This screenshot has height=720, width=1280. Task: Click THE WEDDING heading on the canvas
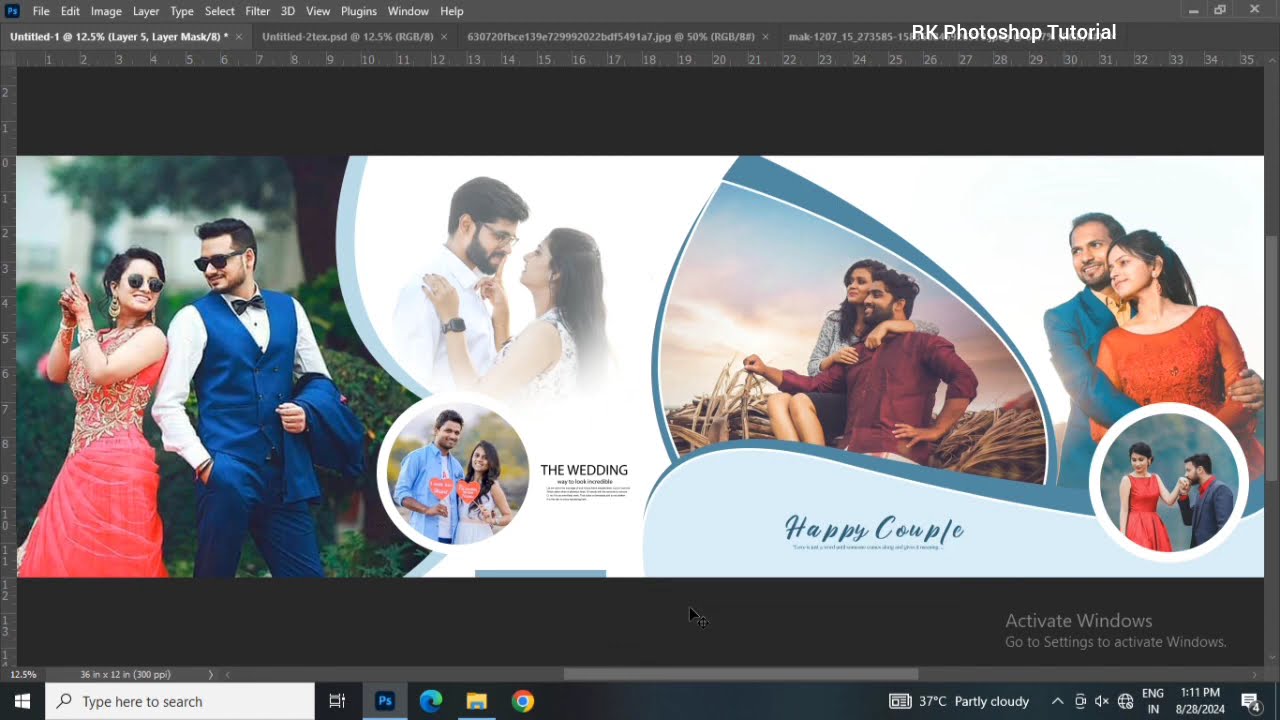584,470
